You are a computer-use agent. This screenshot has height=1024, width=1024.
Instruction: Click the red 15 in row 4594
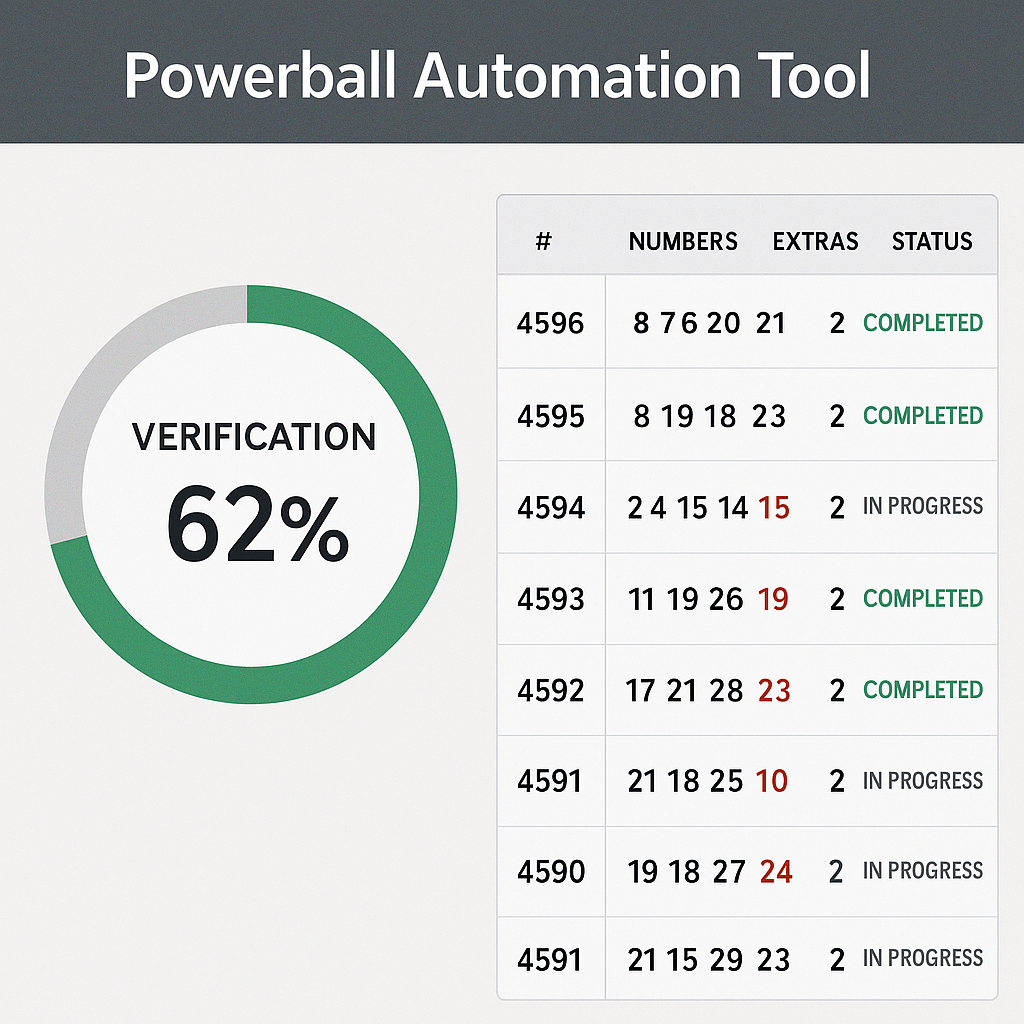tap(774, 508)
